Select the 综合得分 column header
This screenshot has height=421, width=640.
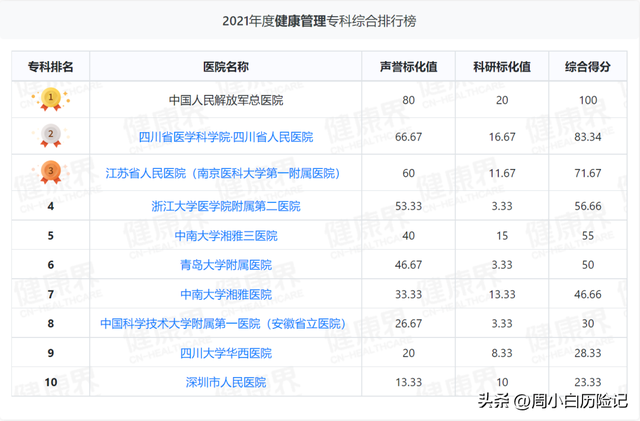(x=588, y=67)
